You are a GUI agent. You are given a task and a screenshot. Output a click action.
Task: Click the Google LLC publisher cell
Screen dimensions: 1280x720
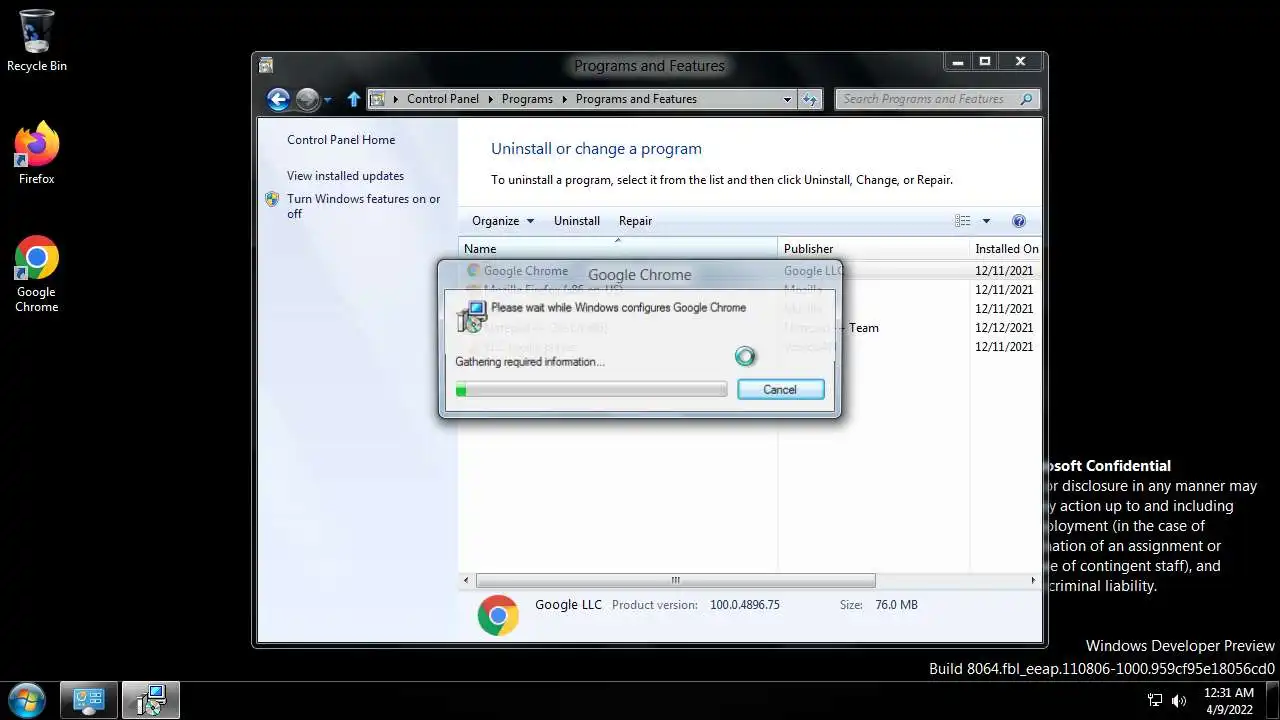813,271
